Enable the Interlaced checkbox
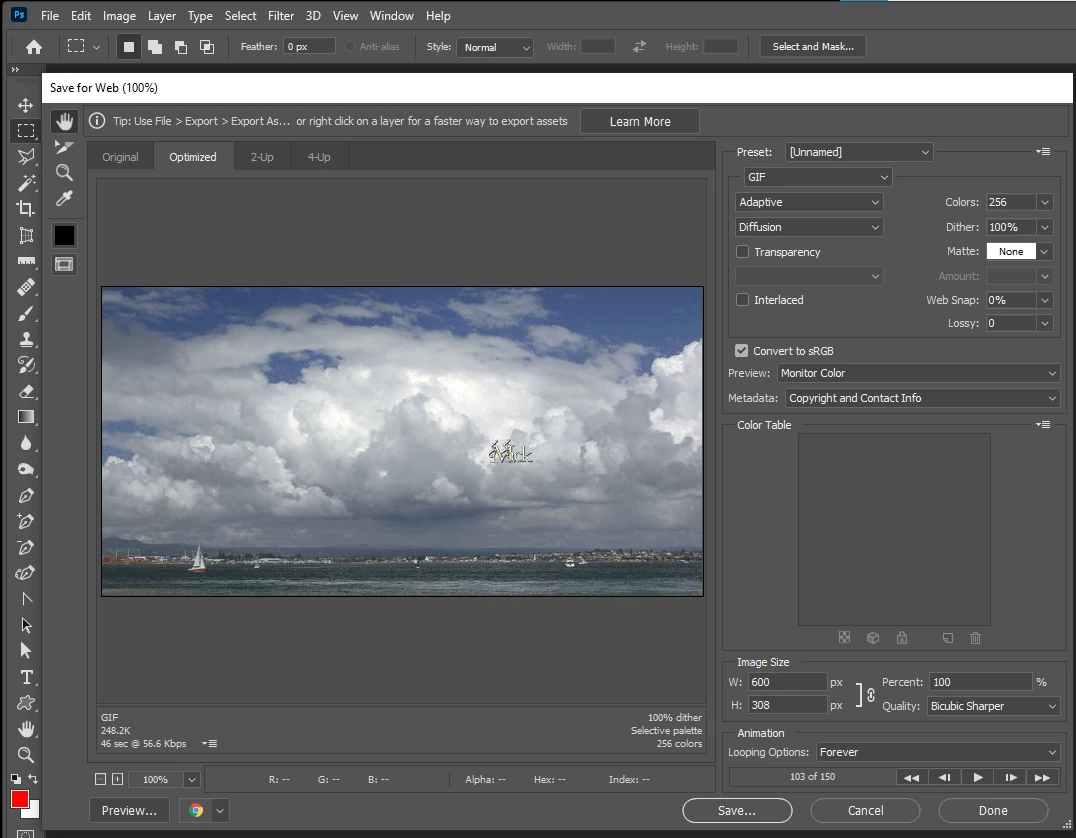The width and height of the screenshot is (1076, 838). point(743,300)
